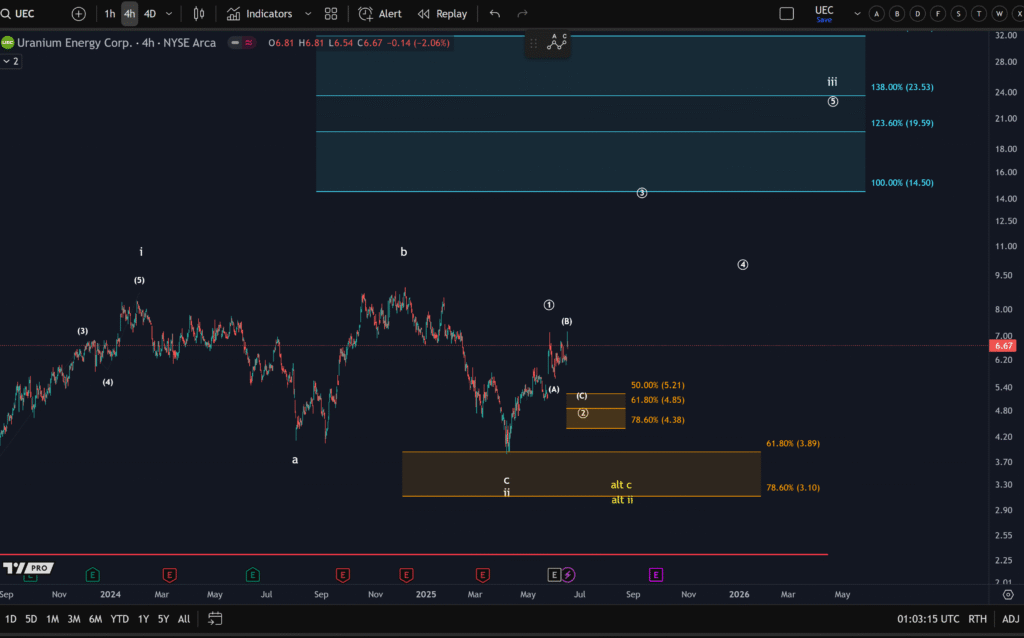The width and height of the screenshot is (1024, 638).
Task: Expand the collapsed indicators legend showing 2
Action: (10, 61)
